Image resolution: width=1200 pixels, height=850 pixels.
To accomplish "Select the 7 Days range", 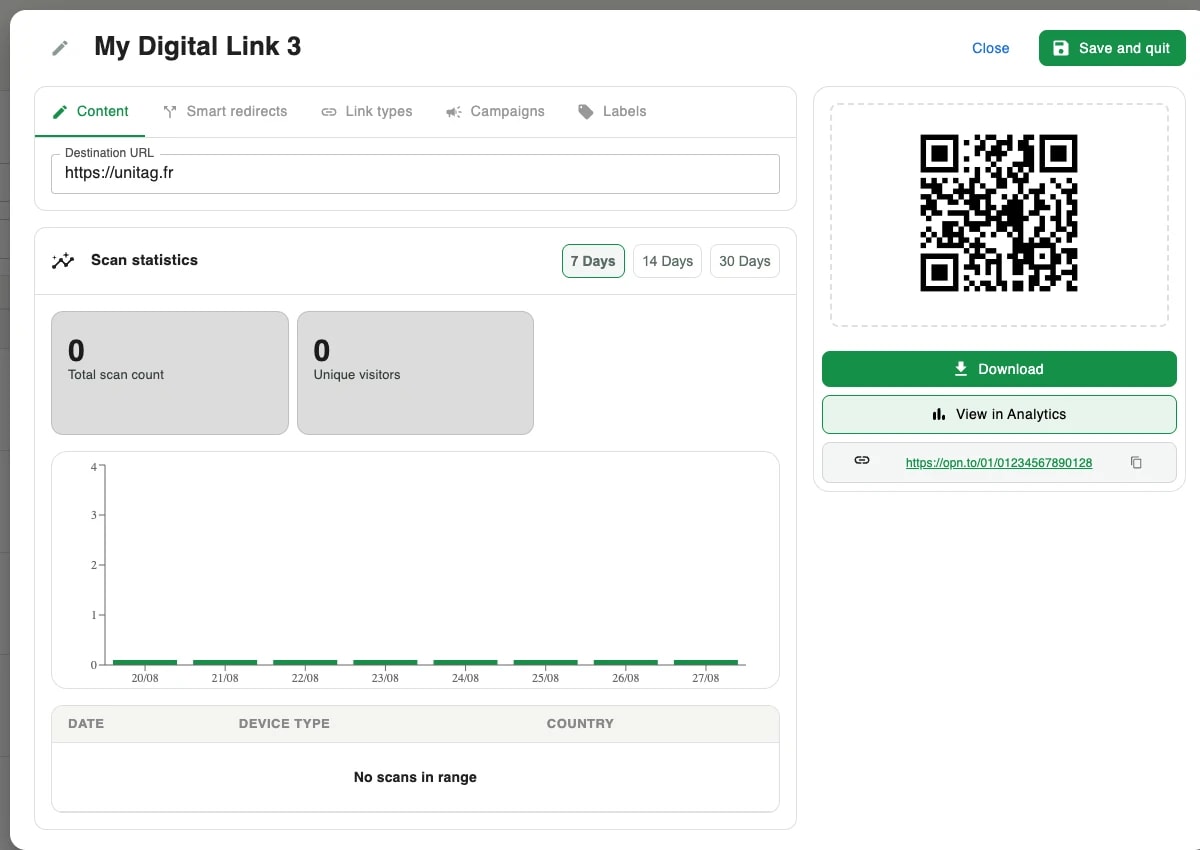I will pyautogui.click(x=593, y=261).
